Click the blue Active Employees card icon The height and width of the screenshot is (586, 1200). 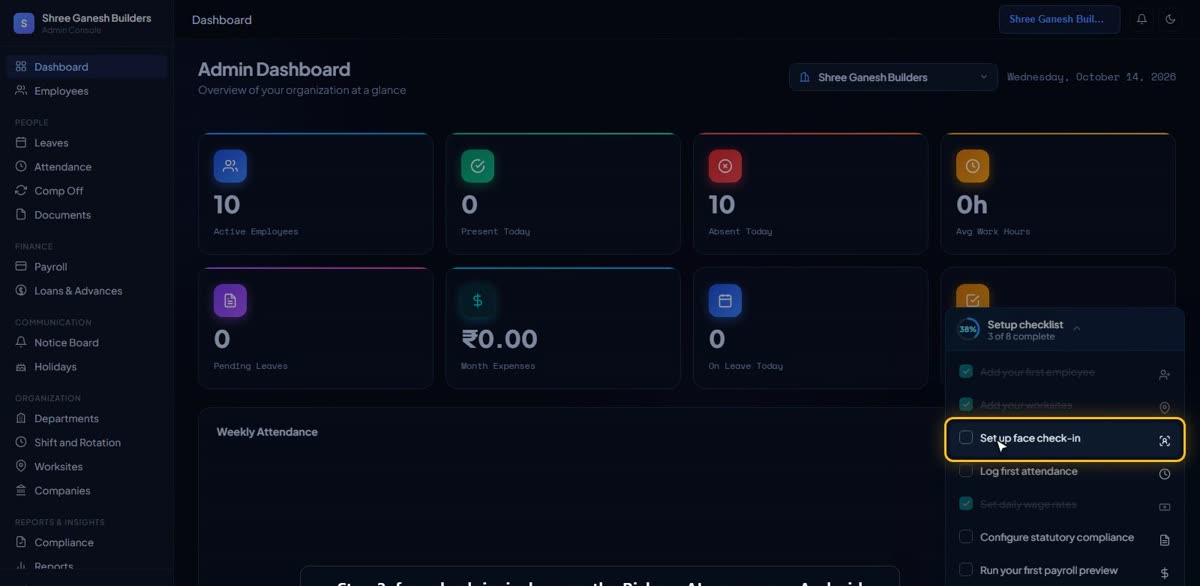[x=230, y=166]
